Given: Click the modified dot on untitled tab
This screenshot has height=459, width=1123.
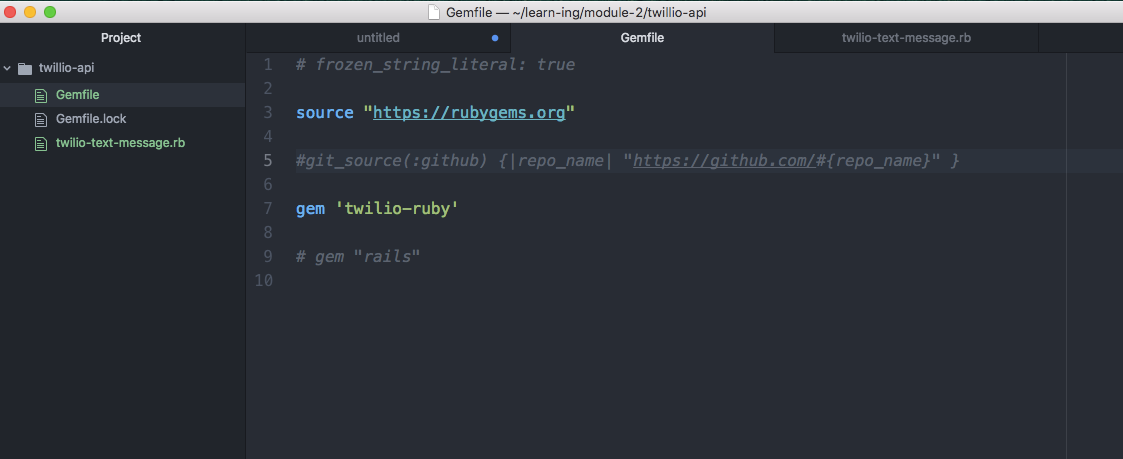Looking at the screenshot, I should pyautogui.click(x=495, y=38).
